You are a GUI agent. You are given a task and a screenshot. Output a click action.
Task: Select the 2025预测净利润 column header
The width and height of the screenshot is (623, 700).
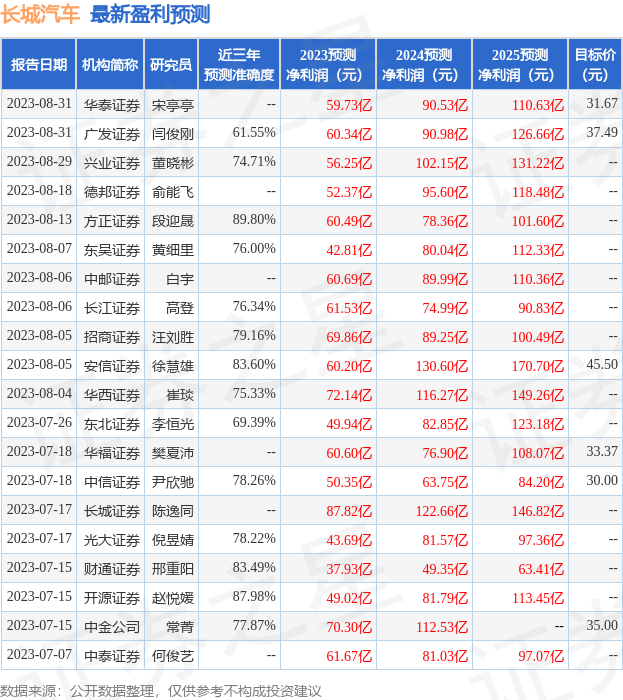[x=520, y=64]
